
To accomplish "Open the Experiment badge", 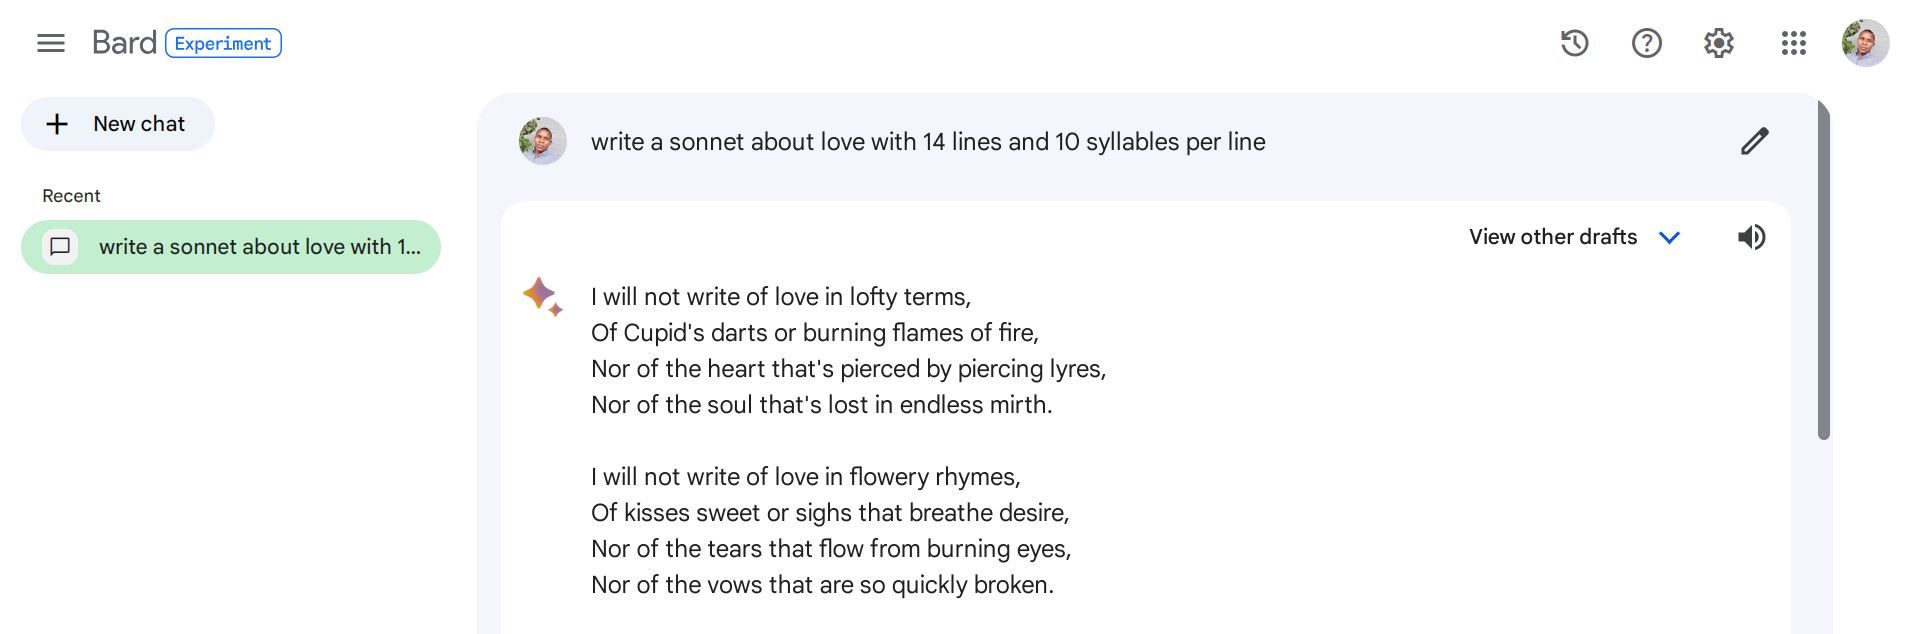I will click(223, 43).
